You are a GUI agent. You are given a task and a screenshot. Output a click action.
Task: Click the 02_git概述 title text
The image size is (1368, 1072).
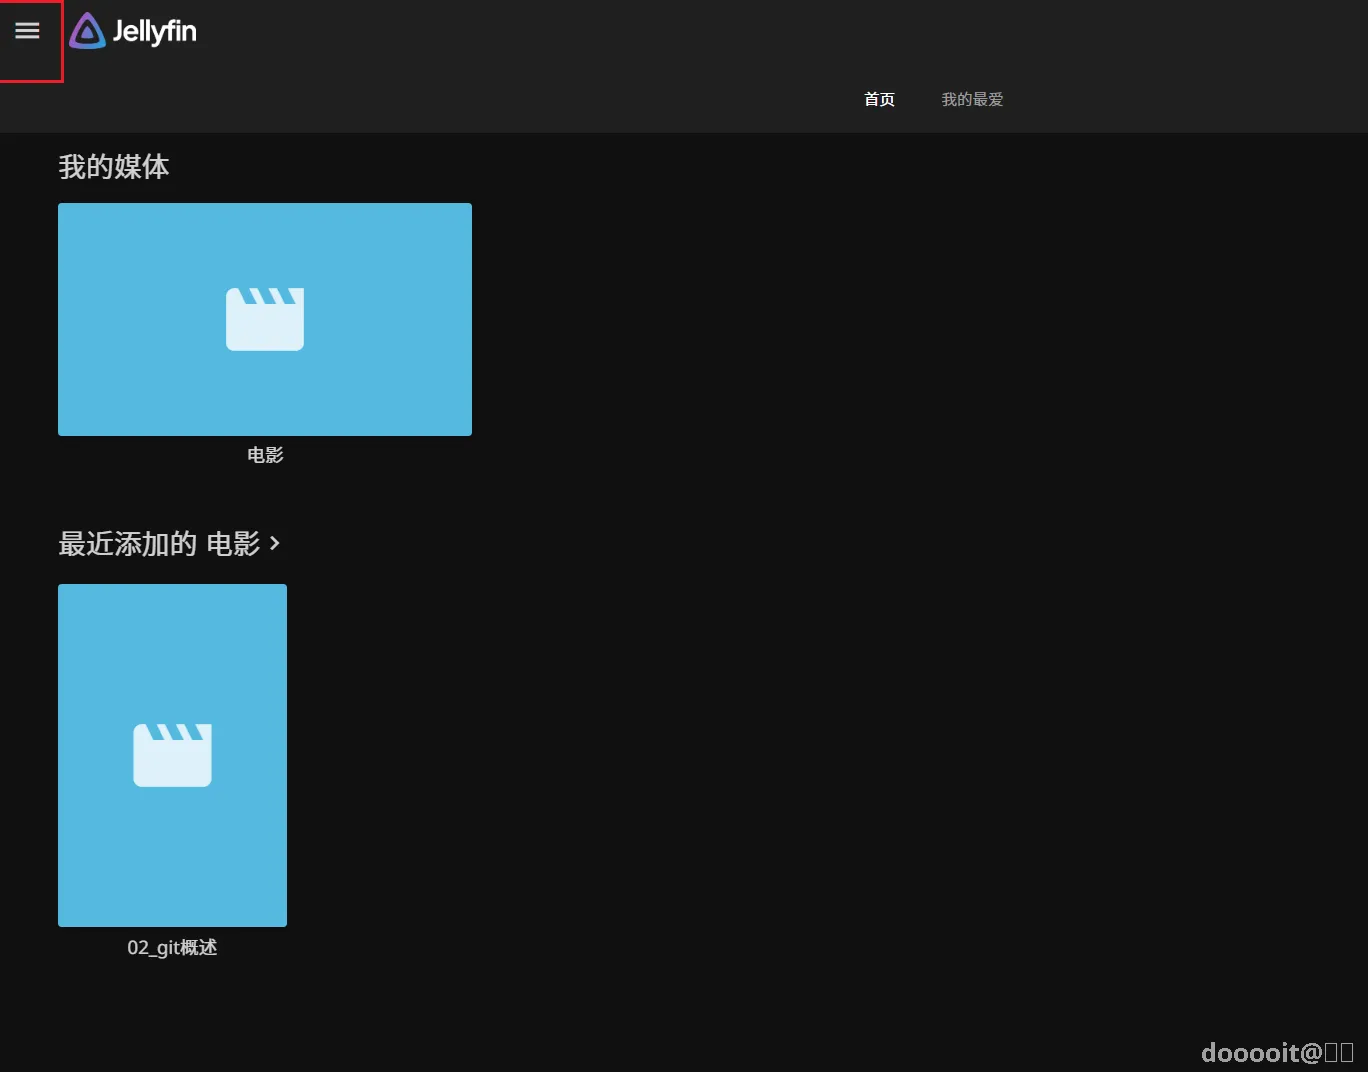click(x=172, y=947)
